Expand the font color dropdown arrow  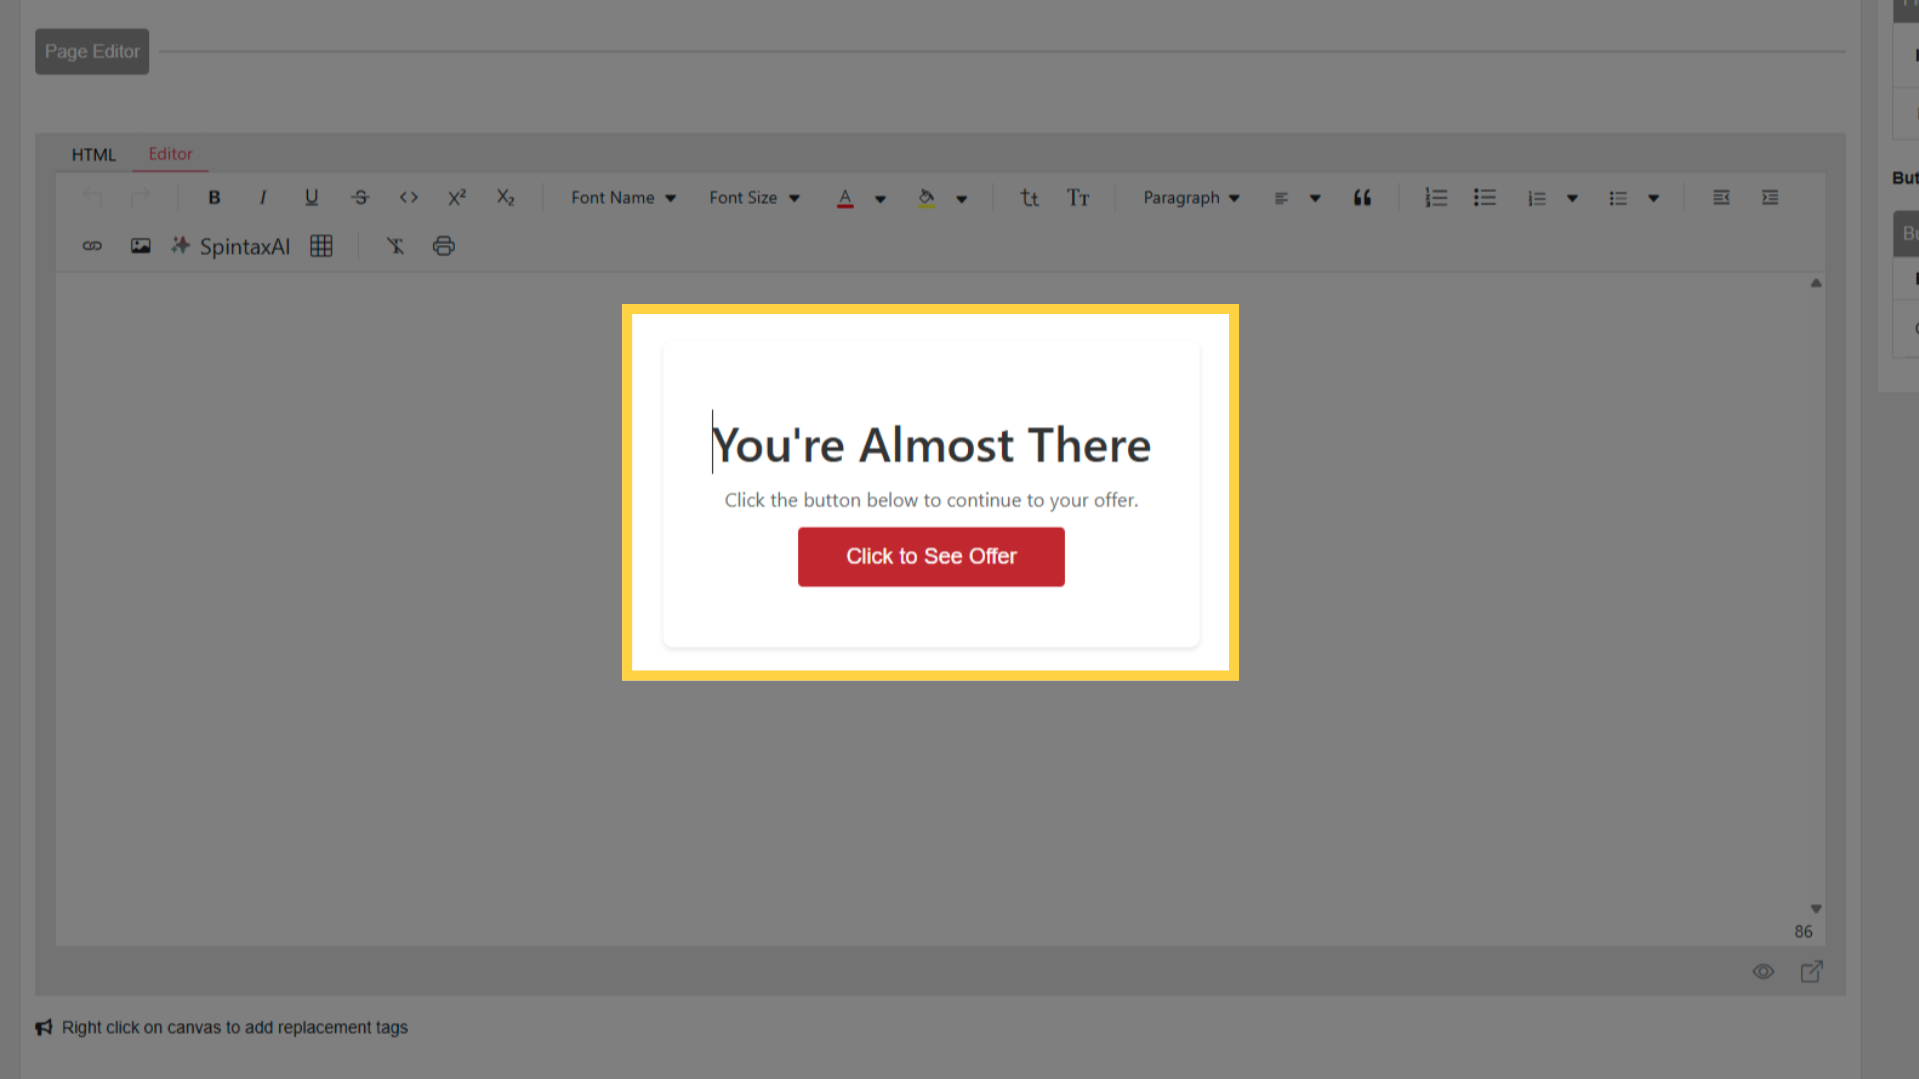tap(880, 199)
